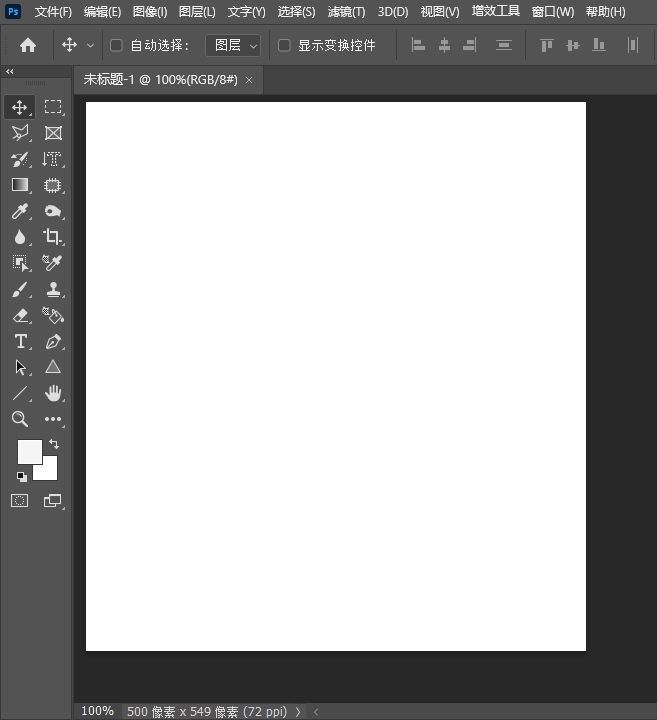The width and height of the screenshot is (657, 720).
Task: Swap foreground and background colors
Action: (54, 444)
